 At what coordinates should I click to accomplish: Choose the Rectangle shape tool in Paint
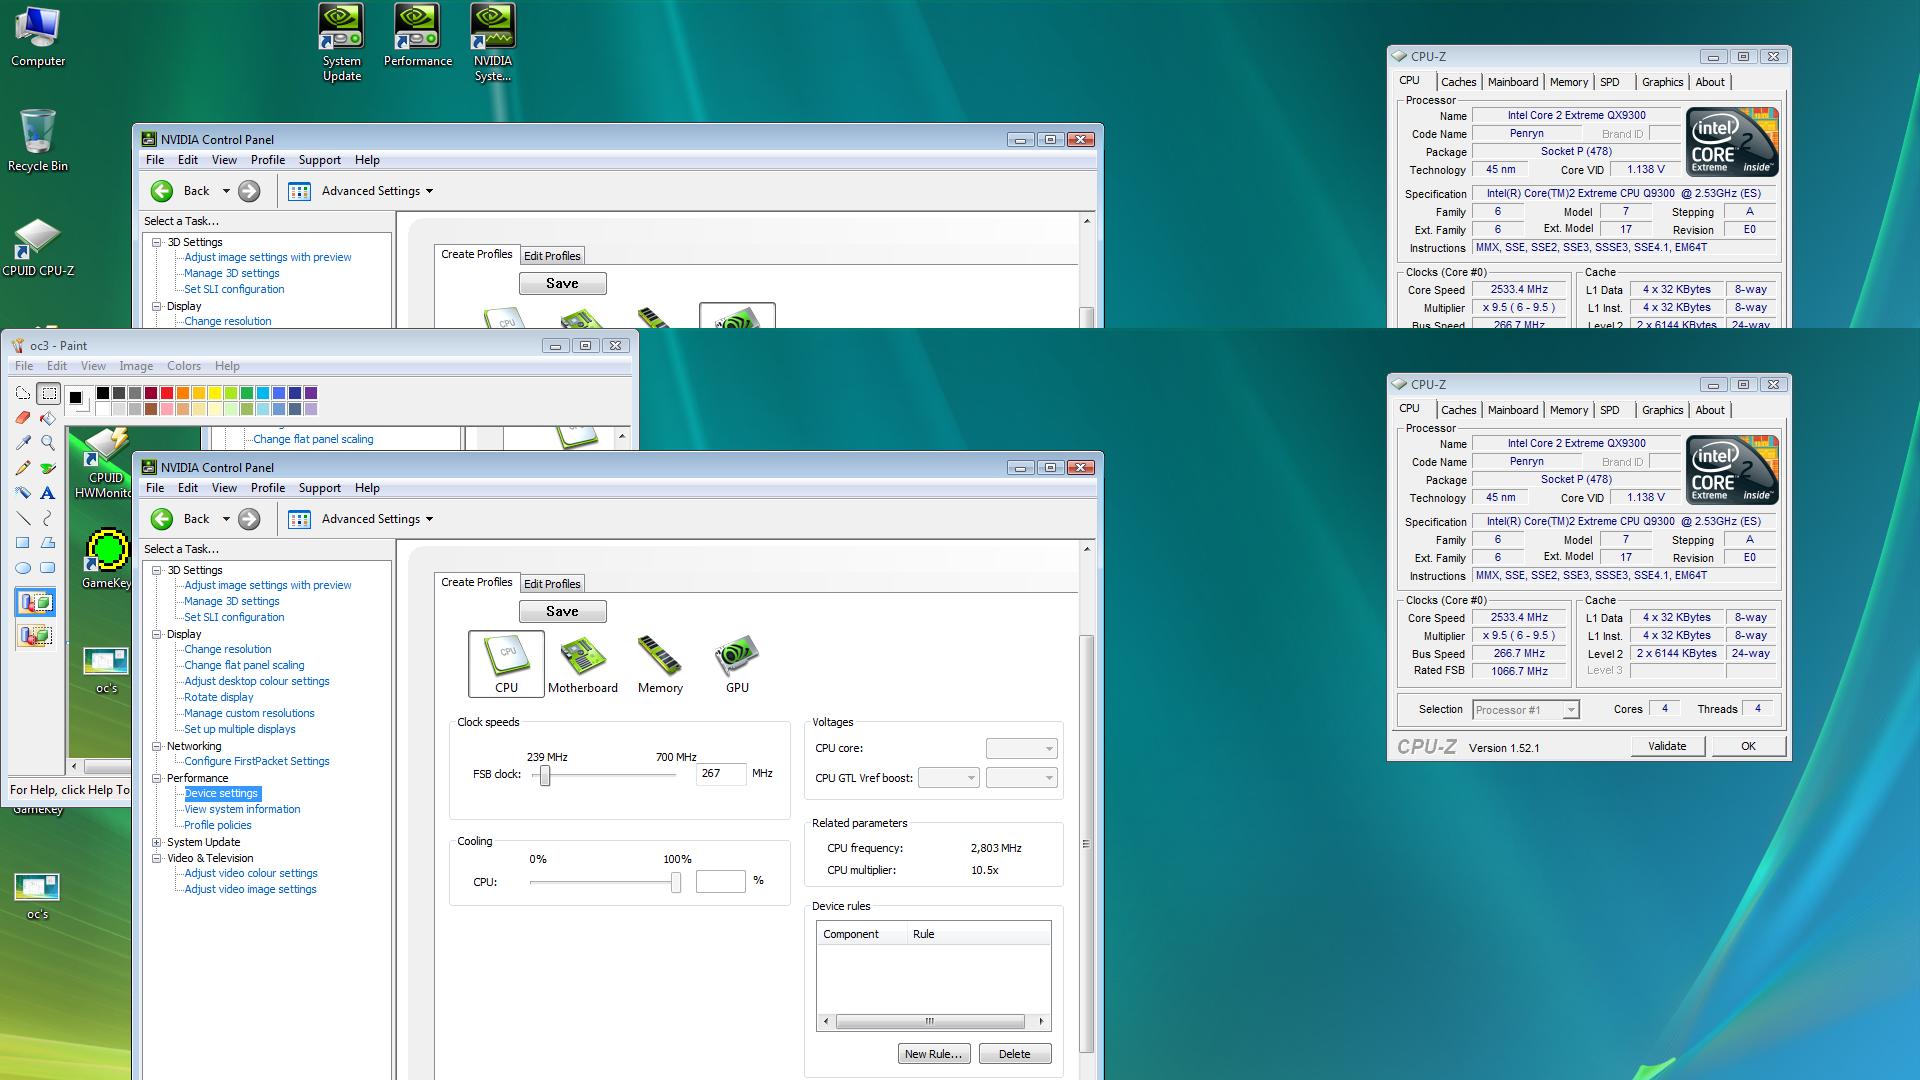tap(23, 543)
